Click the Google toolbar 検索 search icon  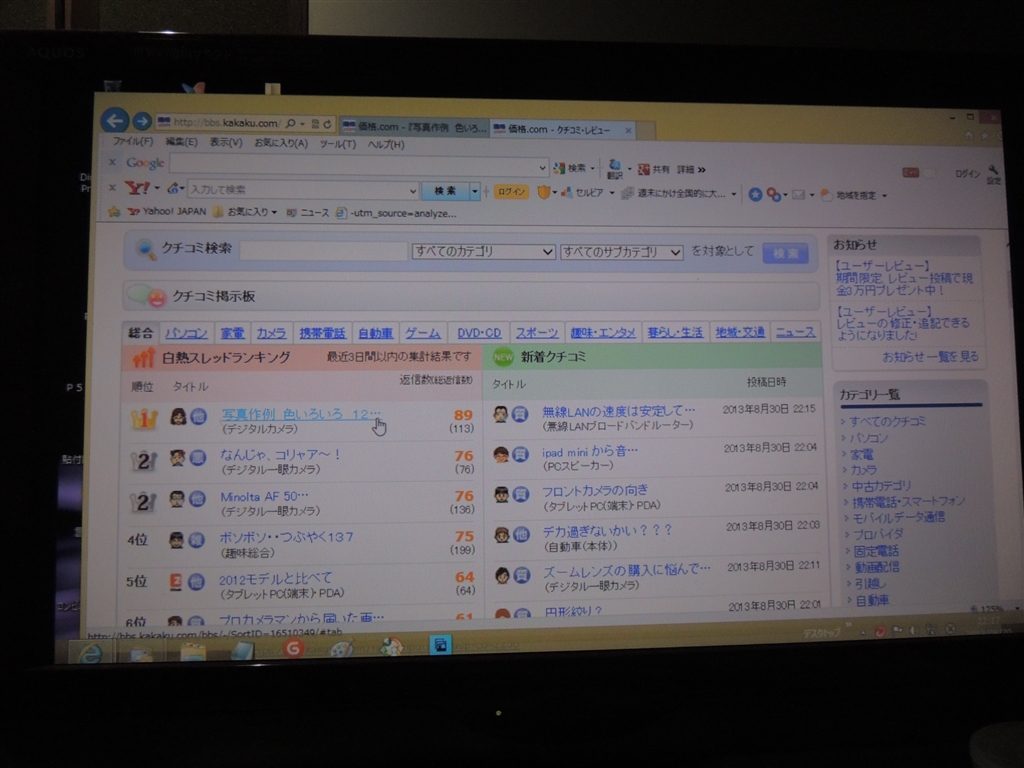click(559, 168)
